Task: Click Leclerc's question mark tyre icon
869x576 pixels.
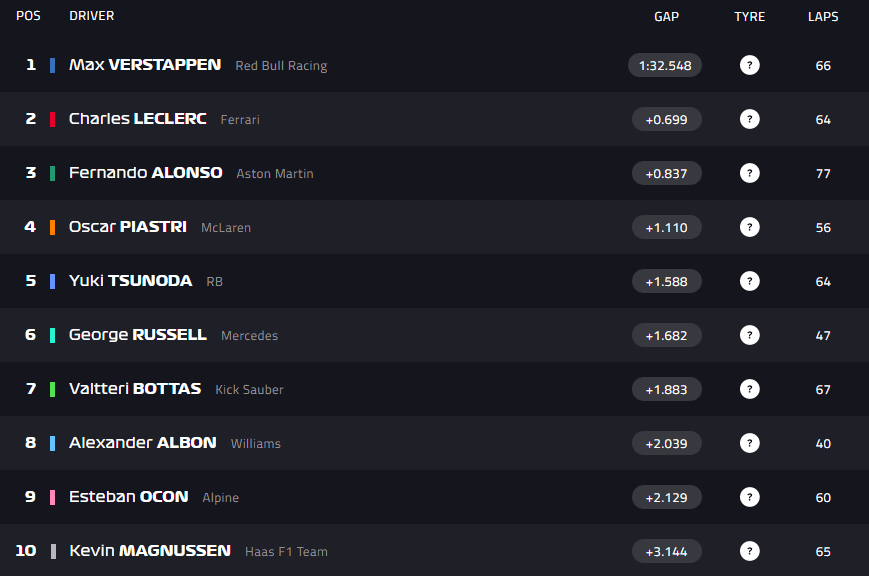Action: [749, 119]
